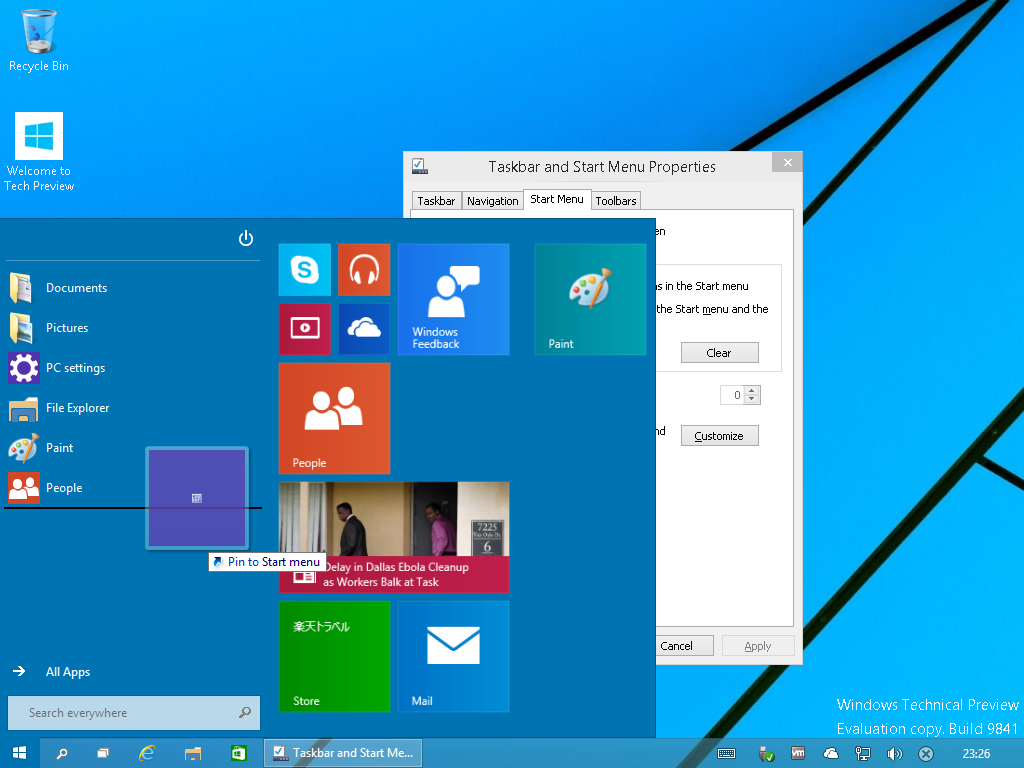Open the Video tile

304,328
